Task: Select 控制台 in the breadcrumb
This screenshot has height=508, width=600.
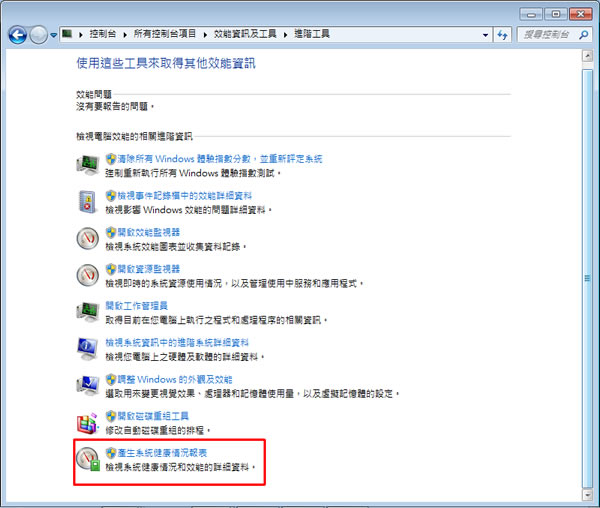Action: tap(103, 34)
